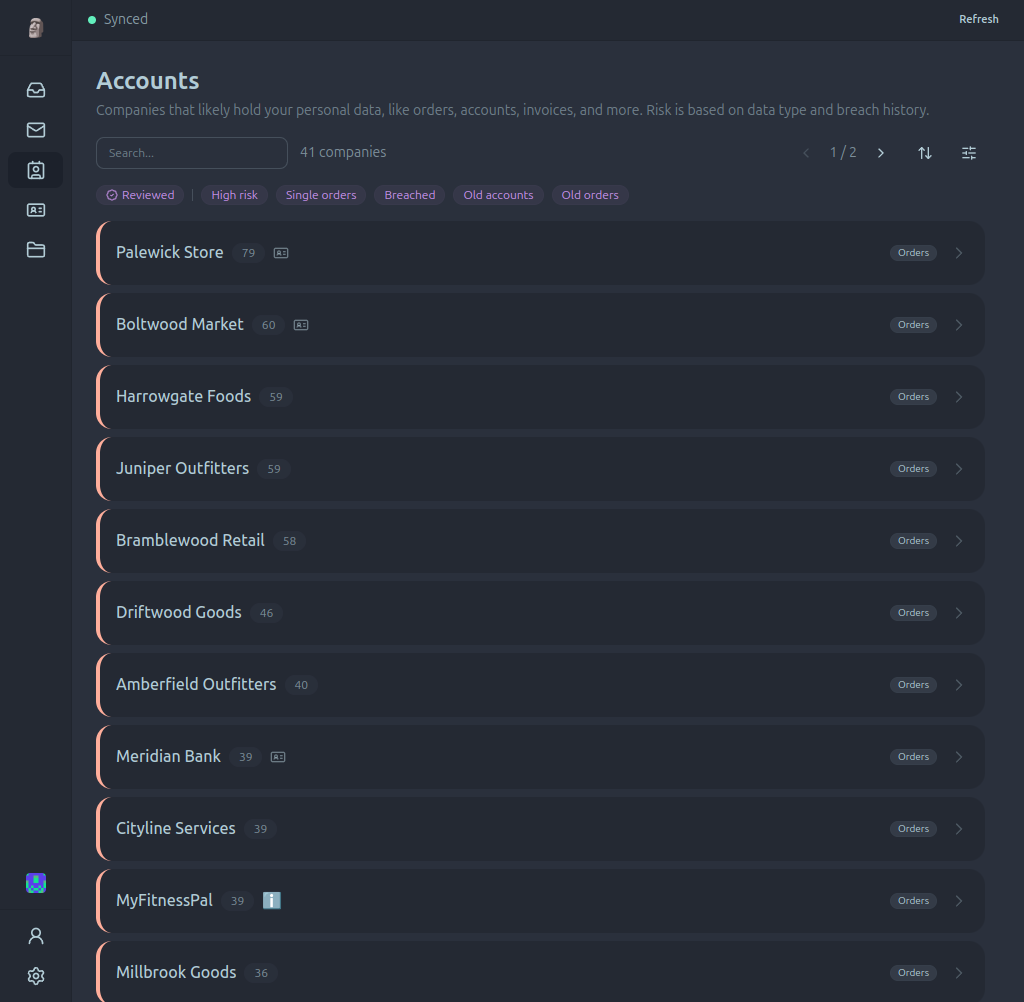Open the Palewick Store account name

point(170,252)
